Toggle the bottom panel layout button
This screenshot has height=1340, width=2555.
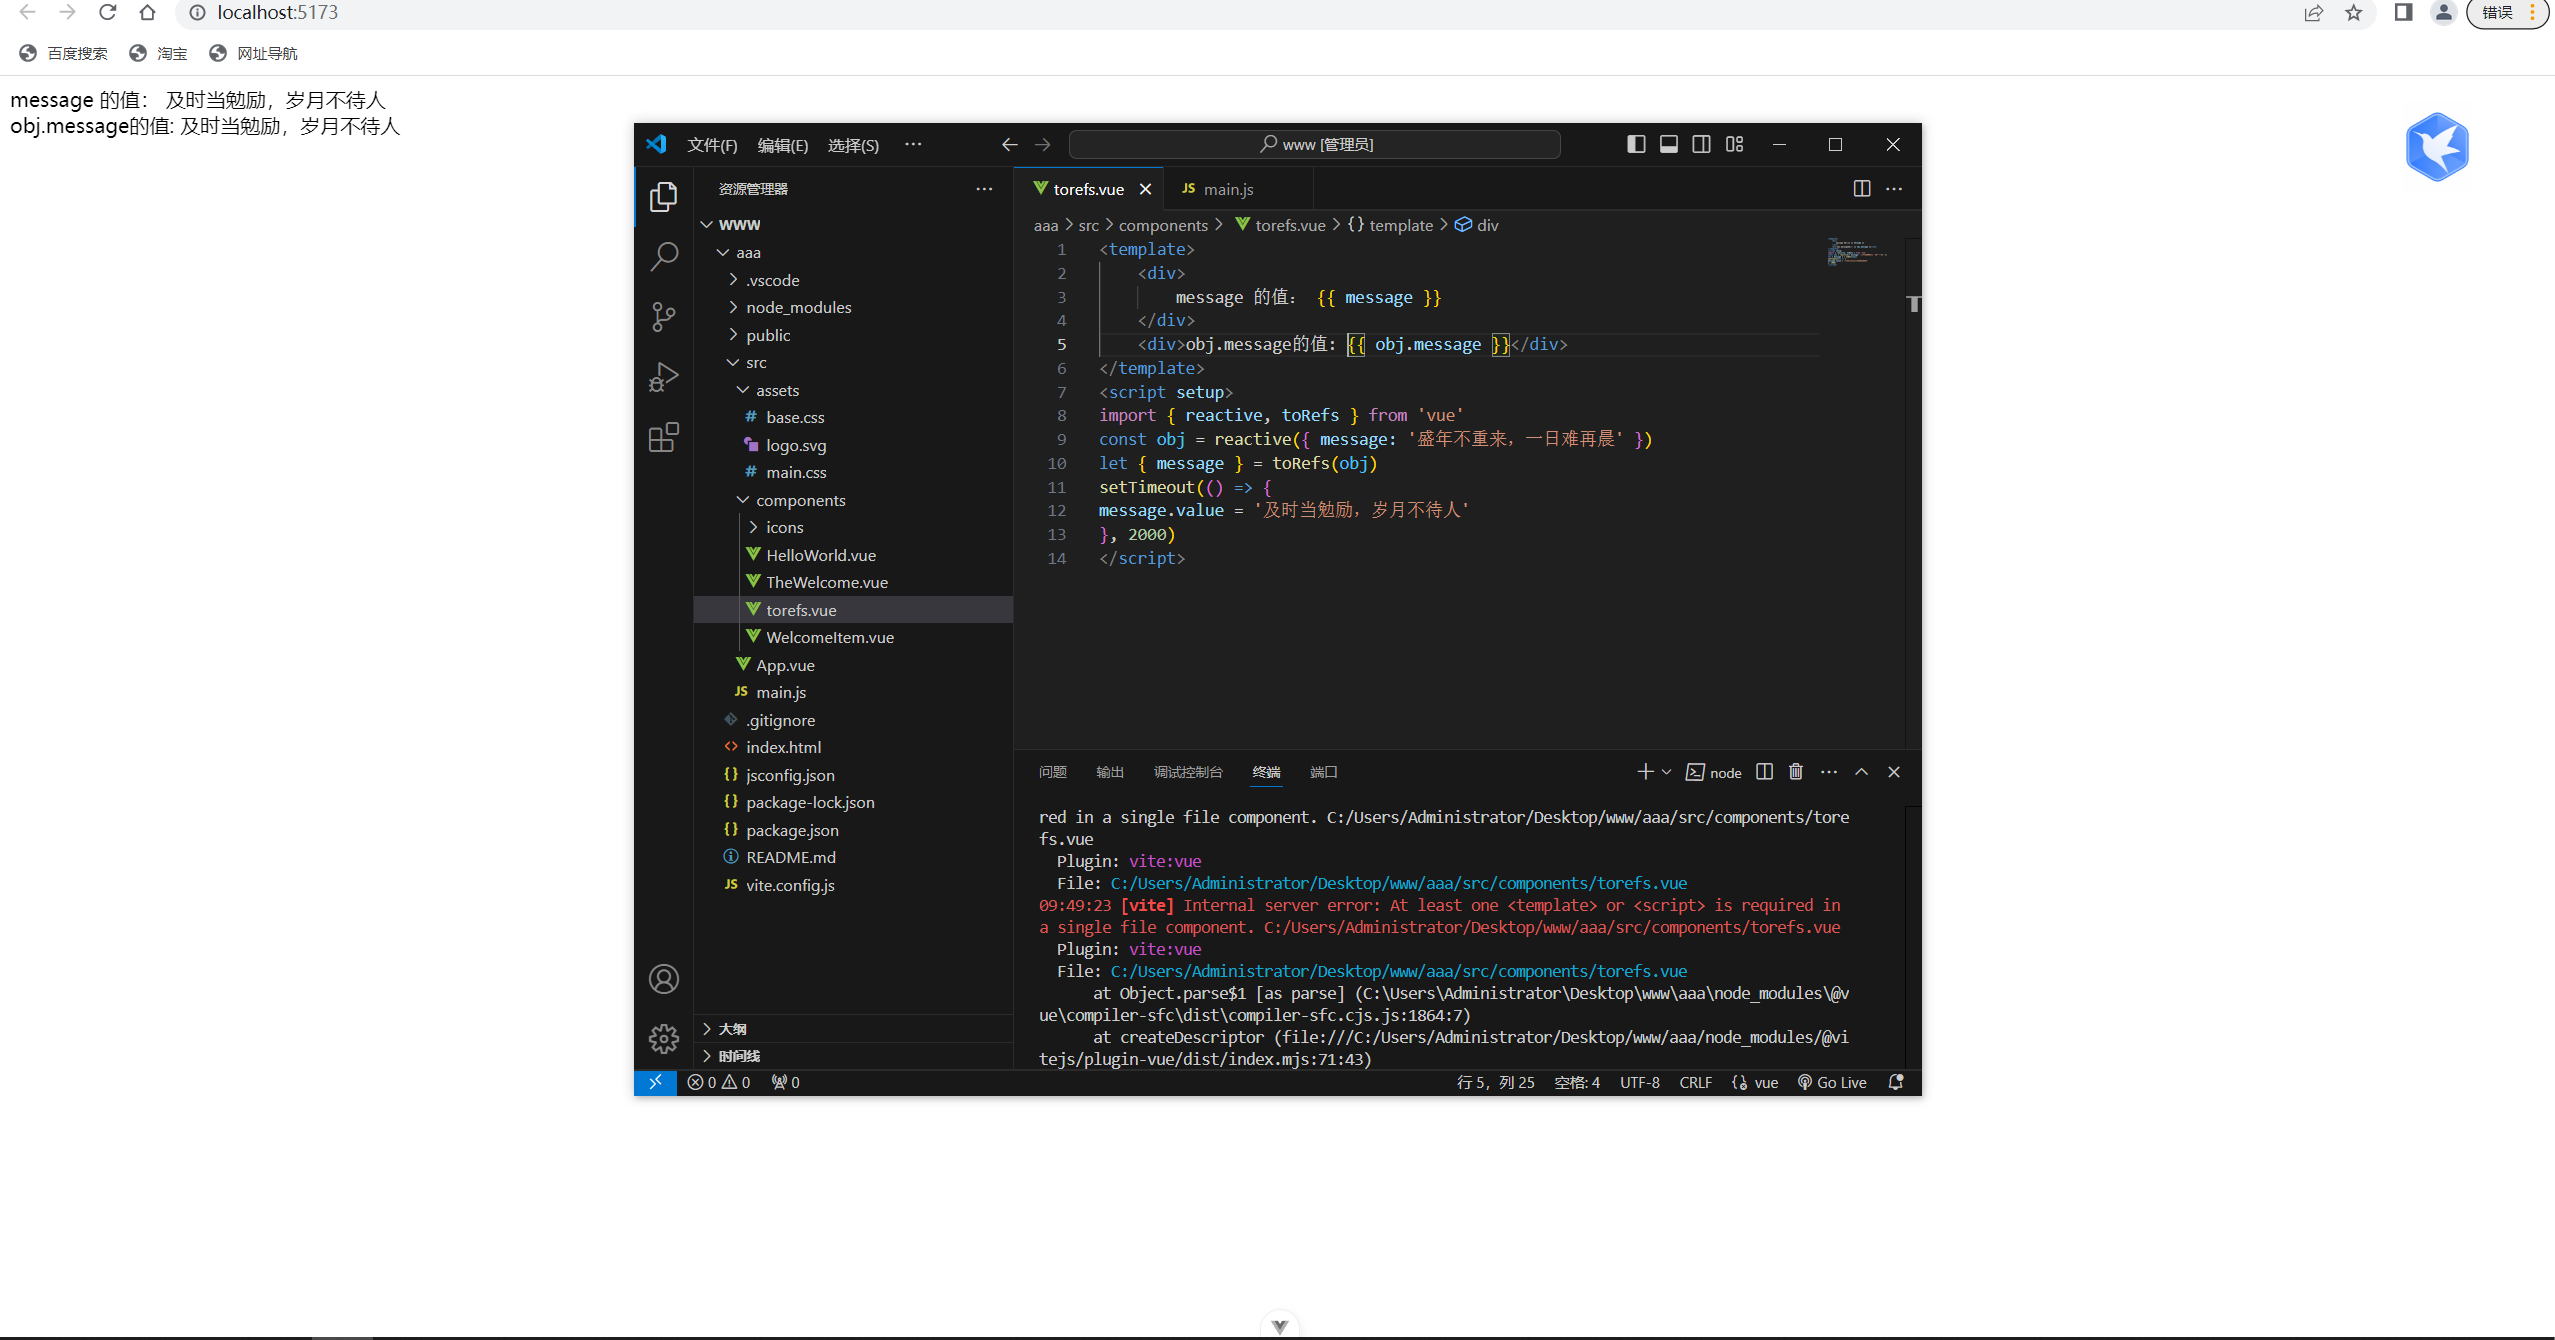click(1669, 145)
